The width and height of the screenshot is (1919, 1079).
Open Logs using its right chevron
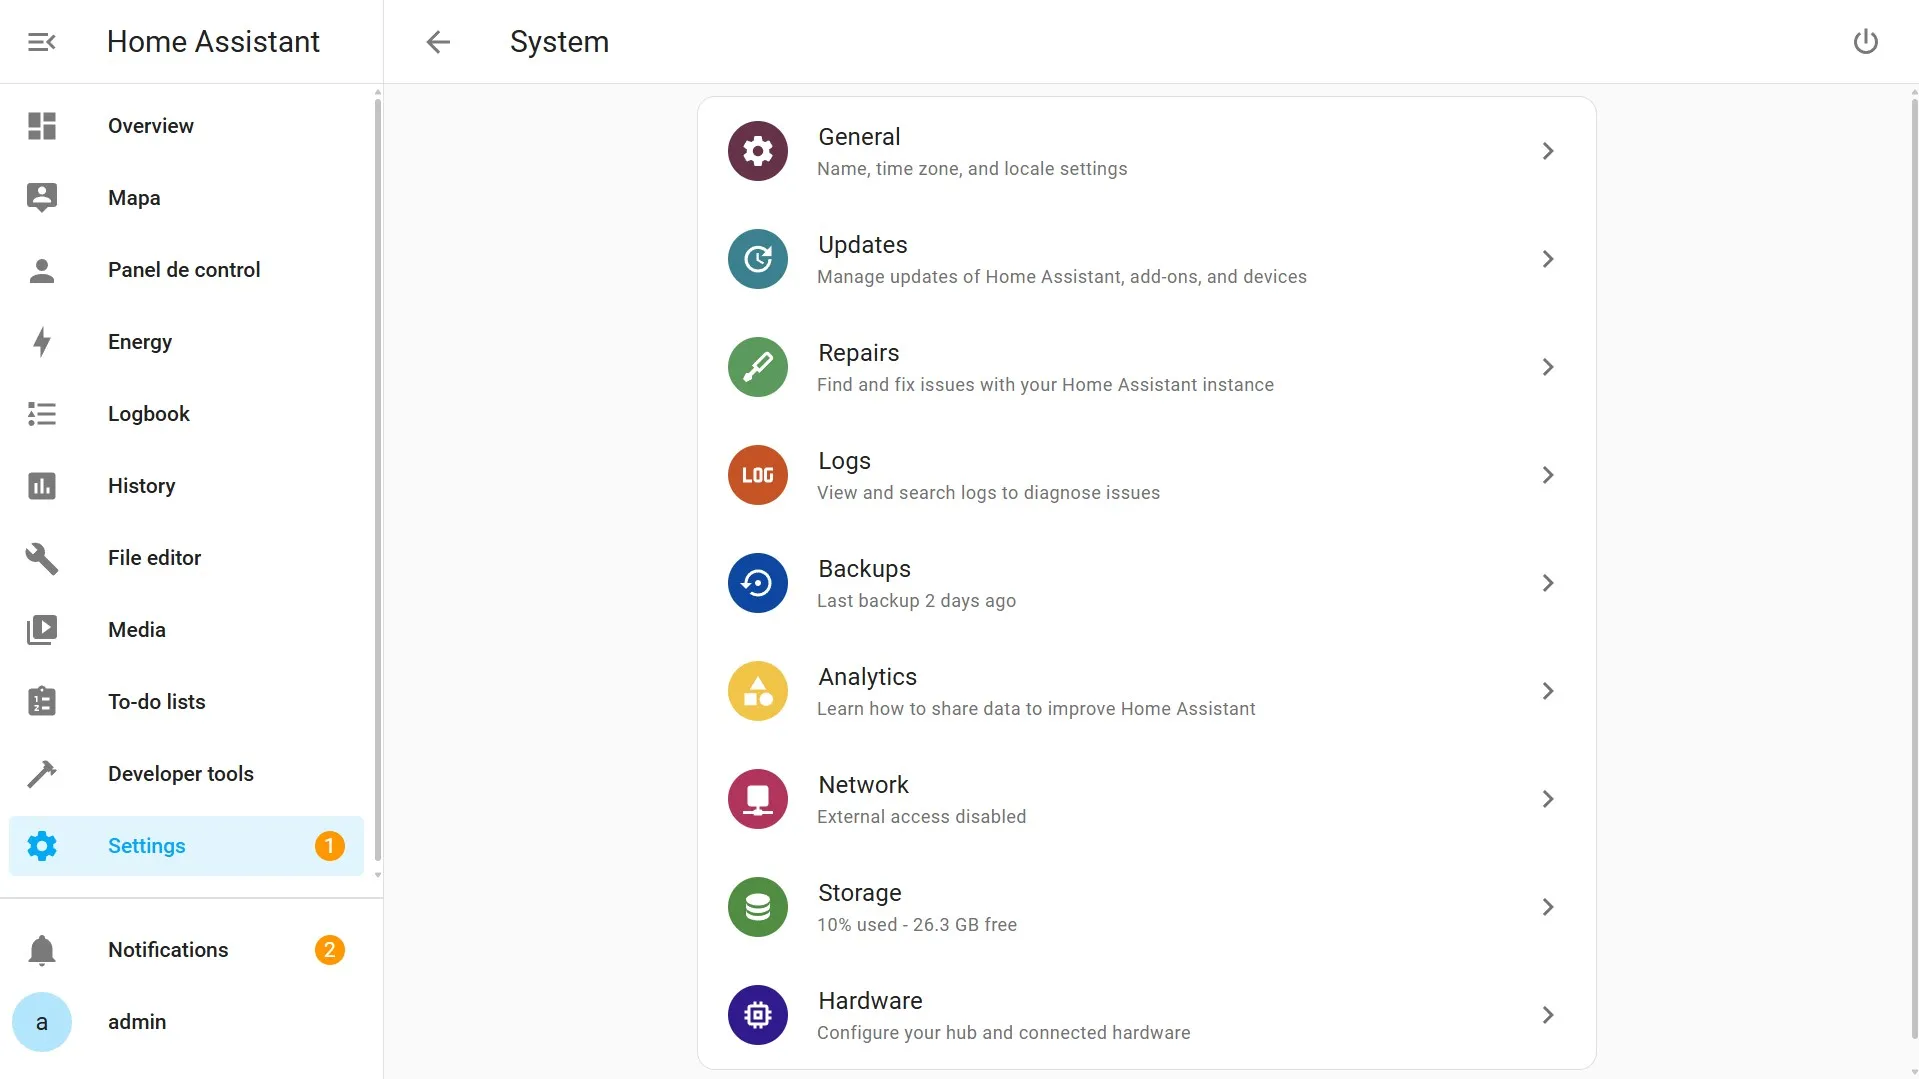pyautogui.click(x=1548, y=475)
